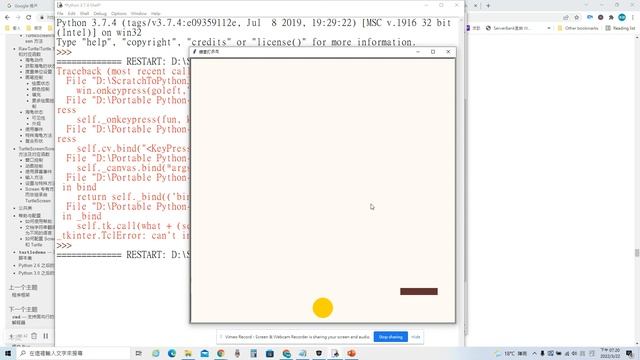This screenshot has width=640, height=360.
Task: Open the Options menu in IDLE
Action: pyautogui.click(x=119, y=13)
